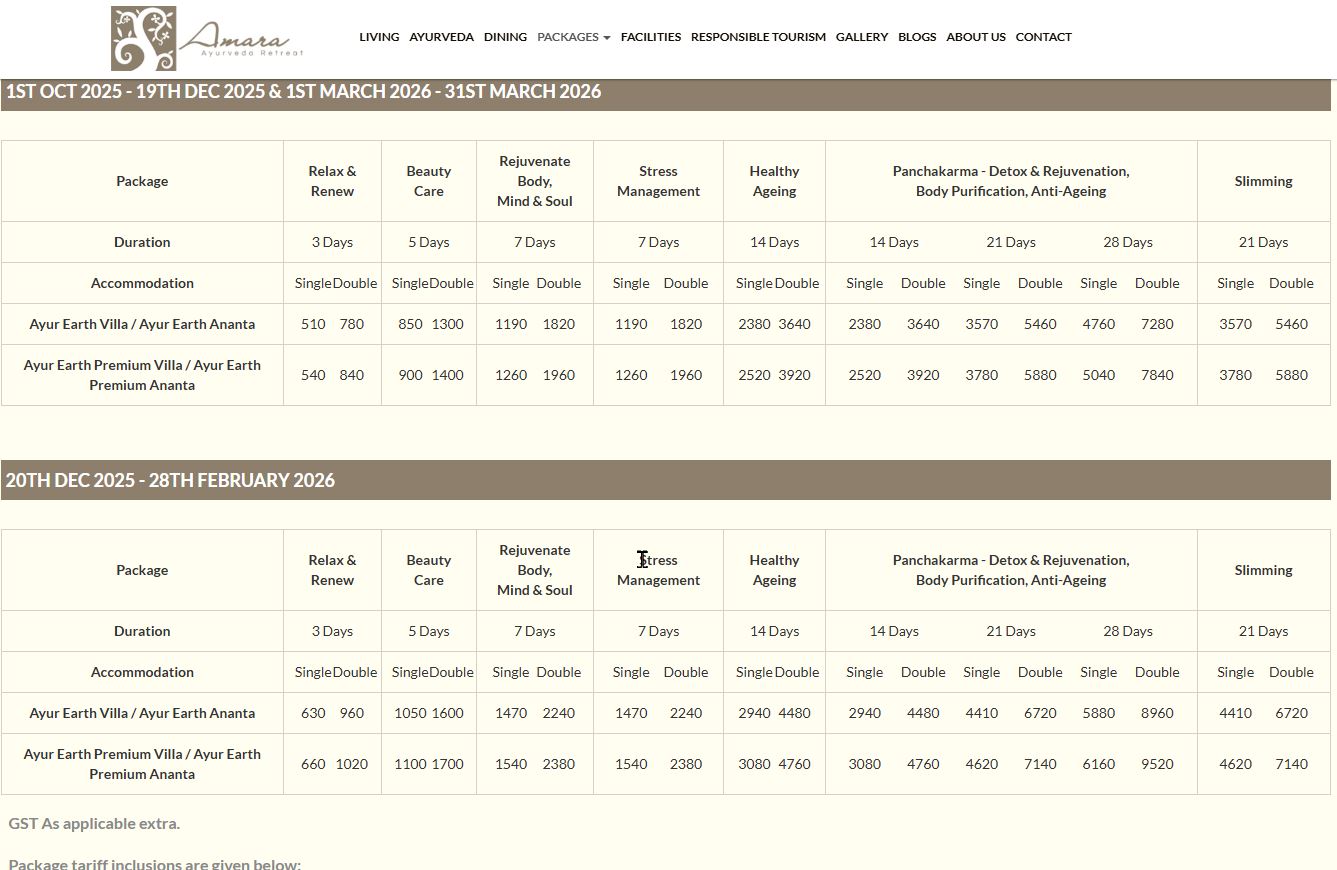Navigate to Responsible Tourism

758,37
